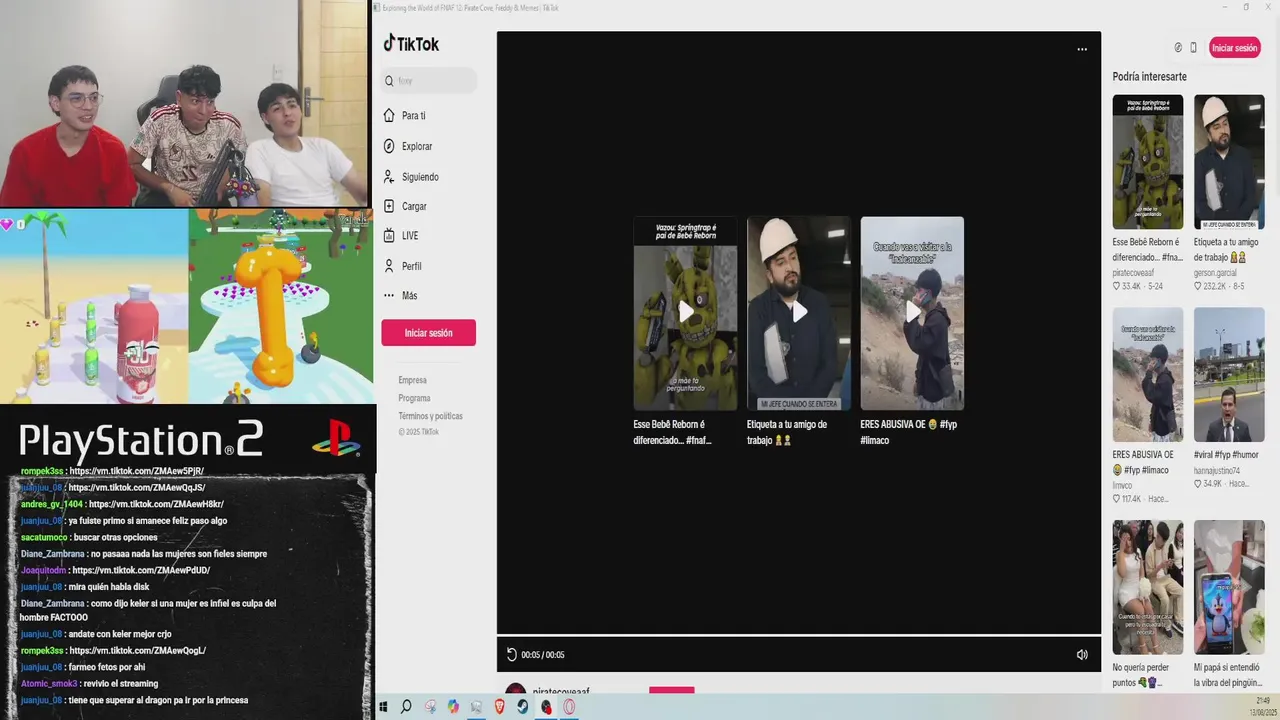Open the news reporter #viral #fyp #humor thumbnail
This screenshot has height=720, width=1280.
pyautogui.click(x=1229, y=374)
